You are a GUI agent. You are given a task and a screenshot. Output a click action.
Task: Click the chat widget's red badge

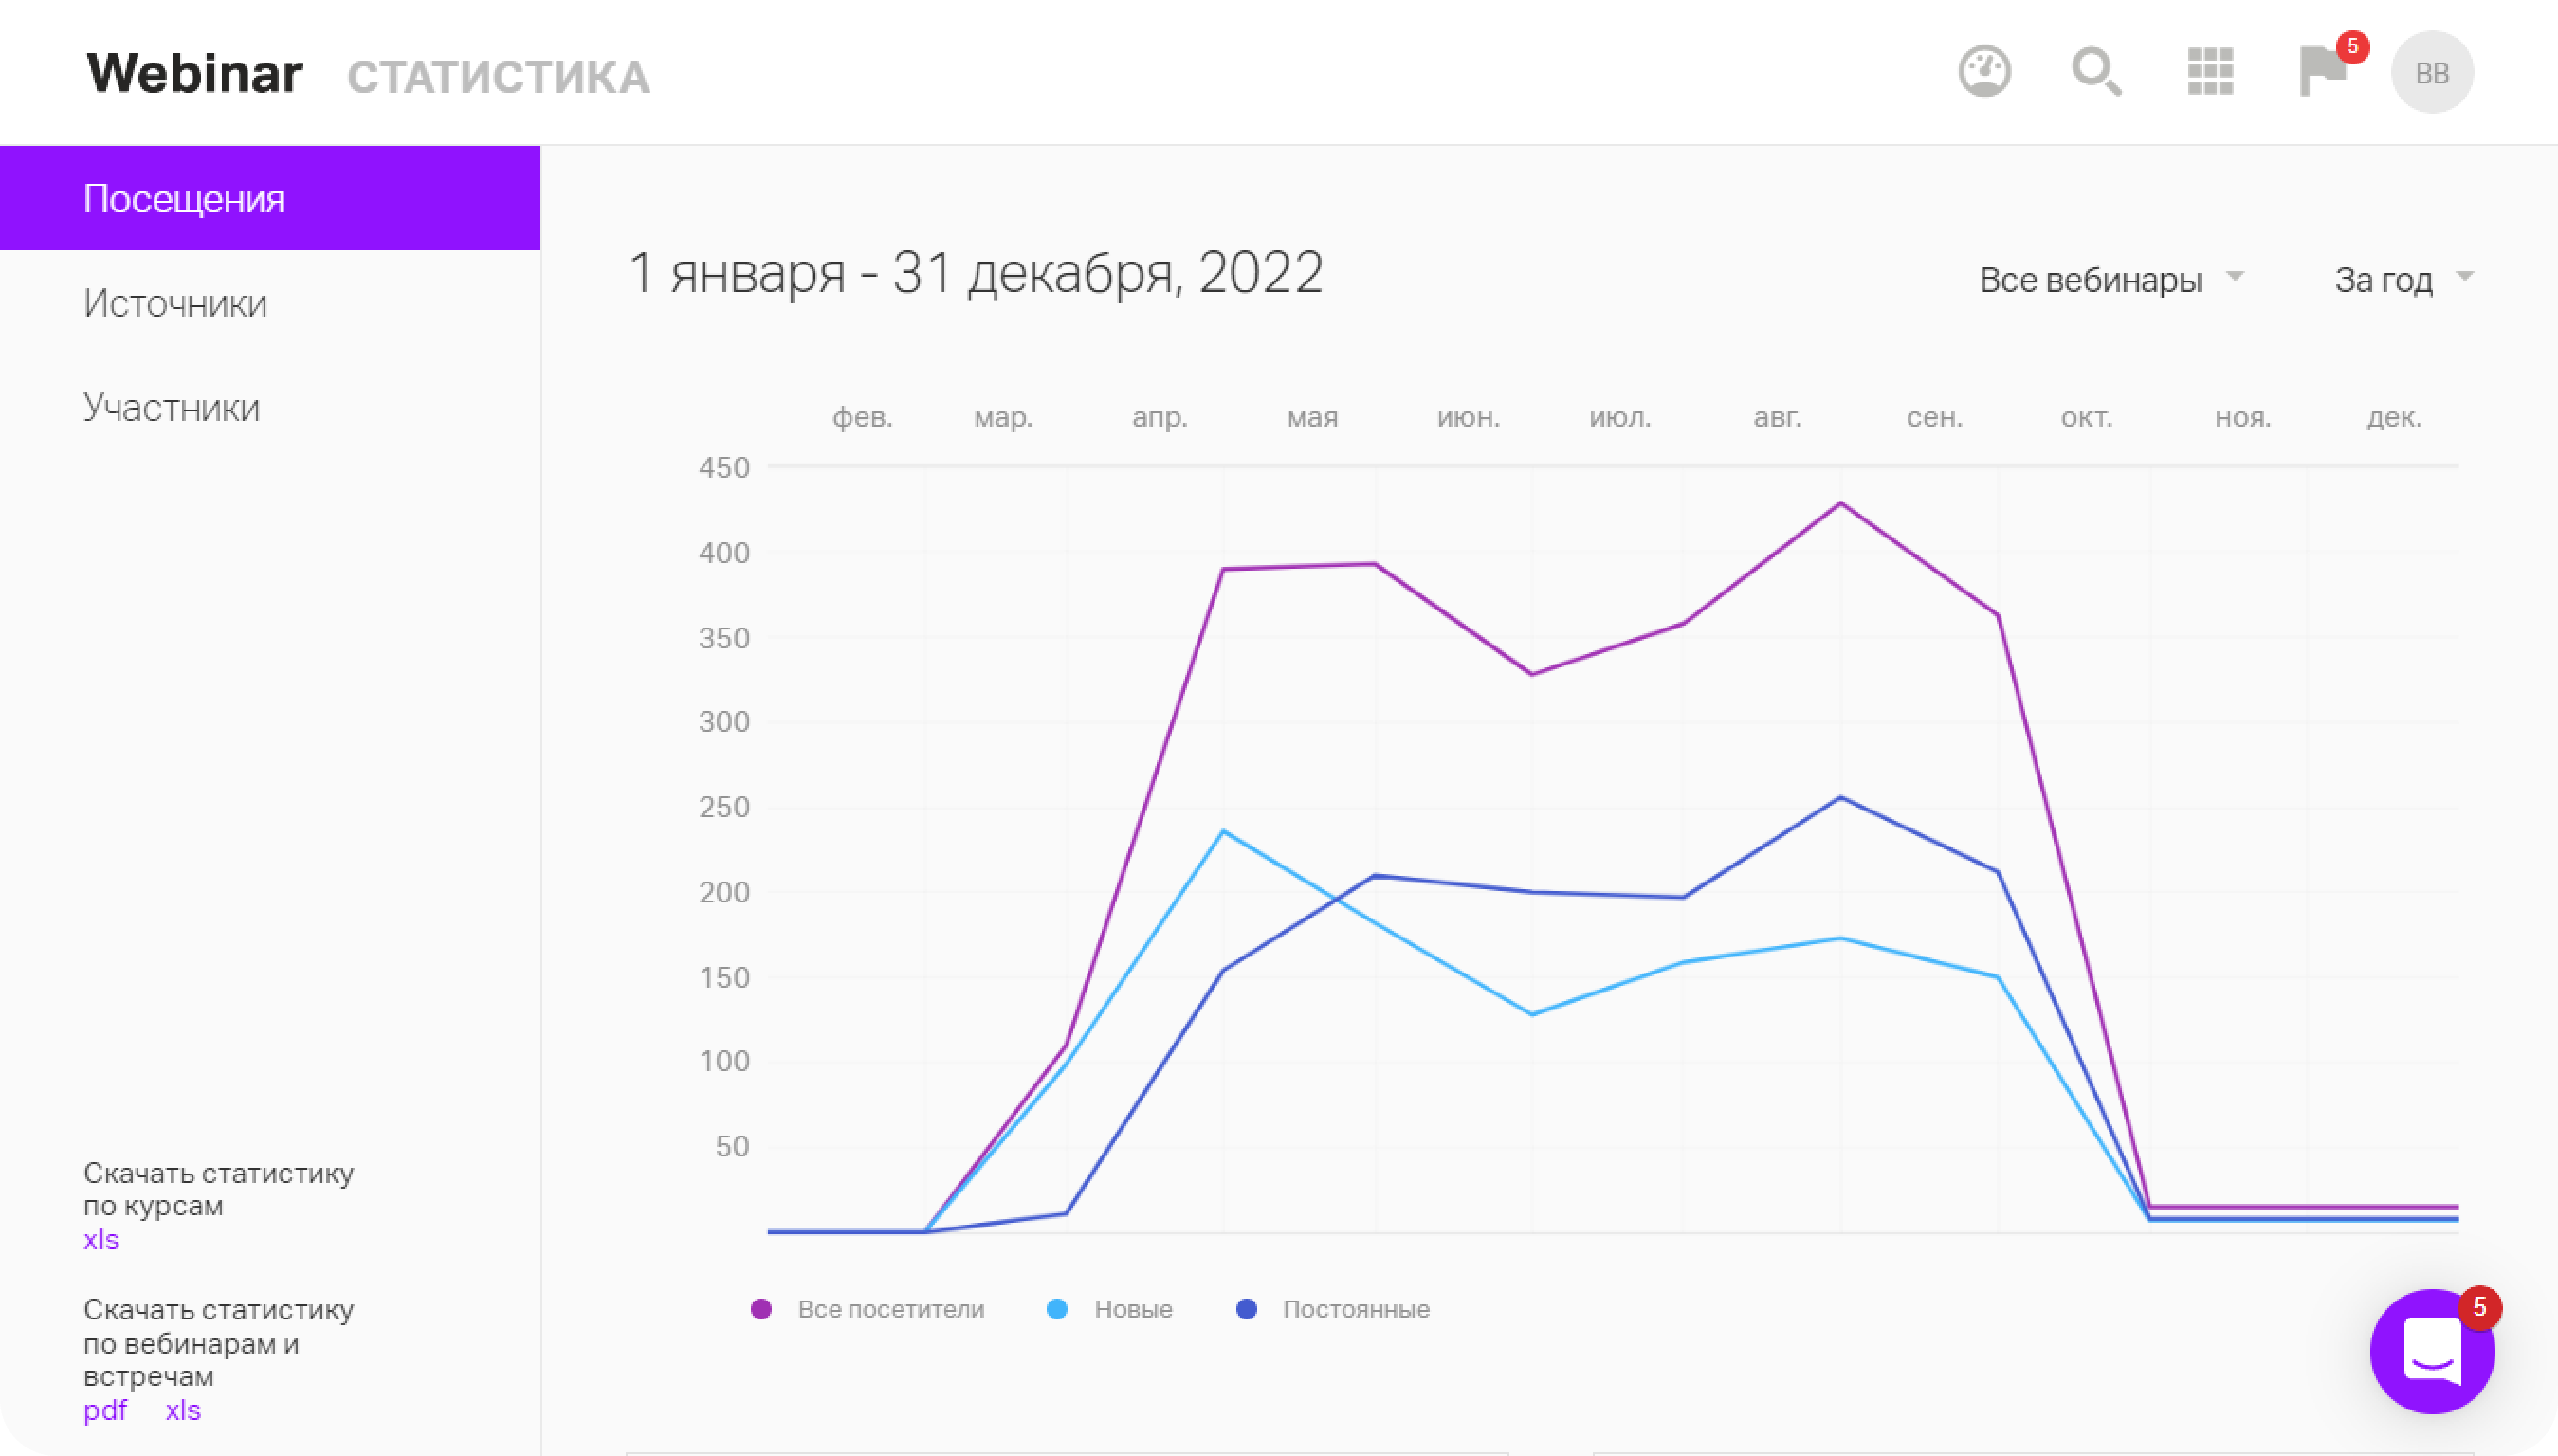[x=2479, y=1307]
